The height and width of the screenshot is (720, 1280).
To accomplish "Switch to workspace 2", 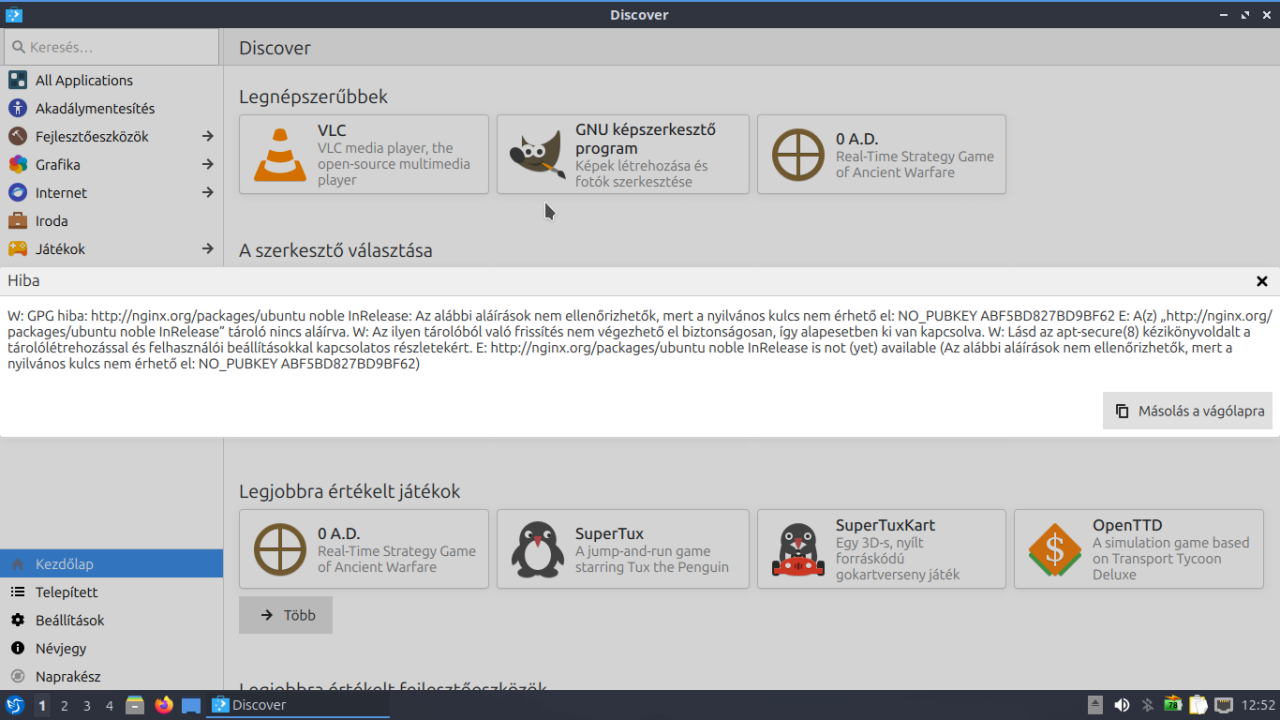I will click(x=64, y=705).
